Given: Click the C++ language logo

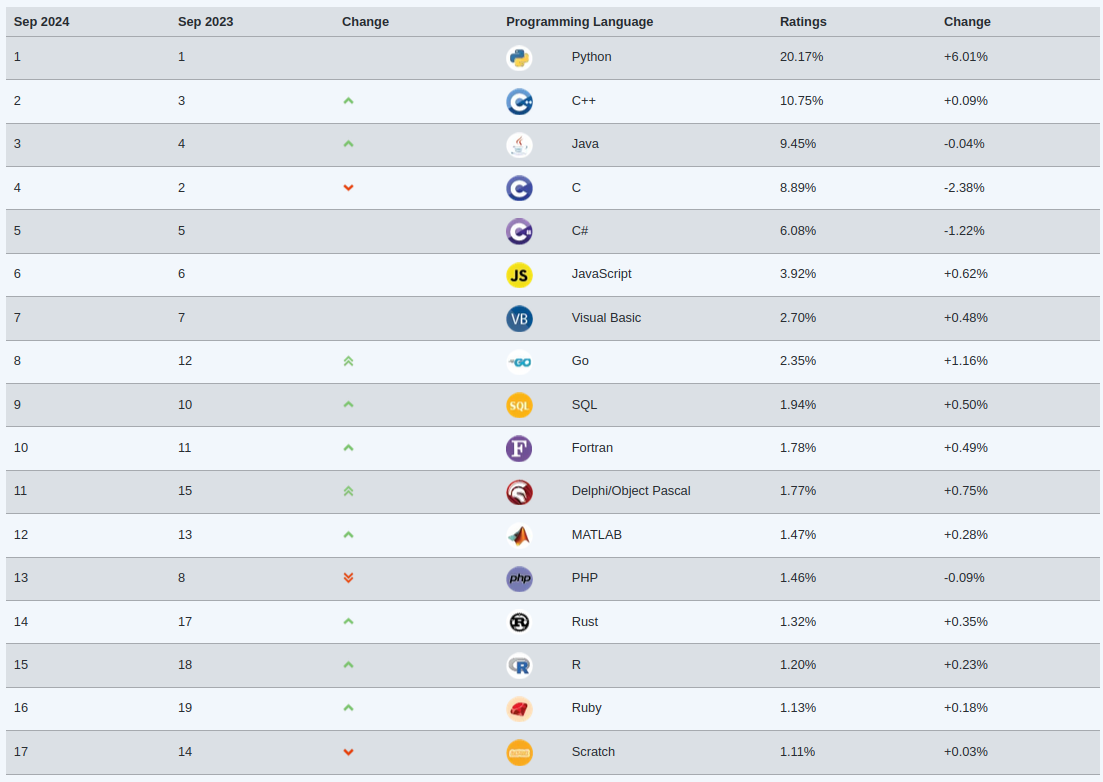Looking at the screenshot, I should [519, 101].
